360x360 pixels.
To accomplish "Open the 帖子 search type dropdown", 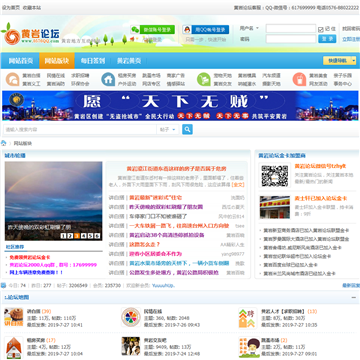I will pyautogui.click(x=168, y=129).
